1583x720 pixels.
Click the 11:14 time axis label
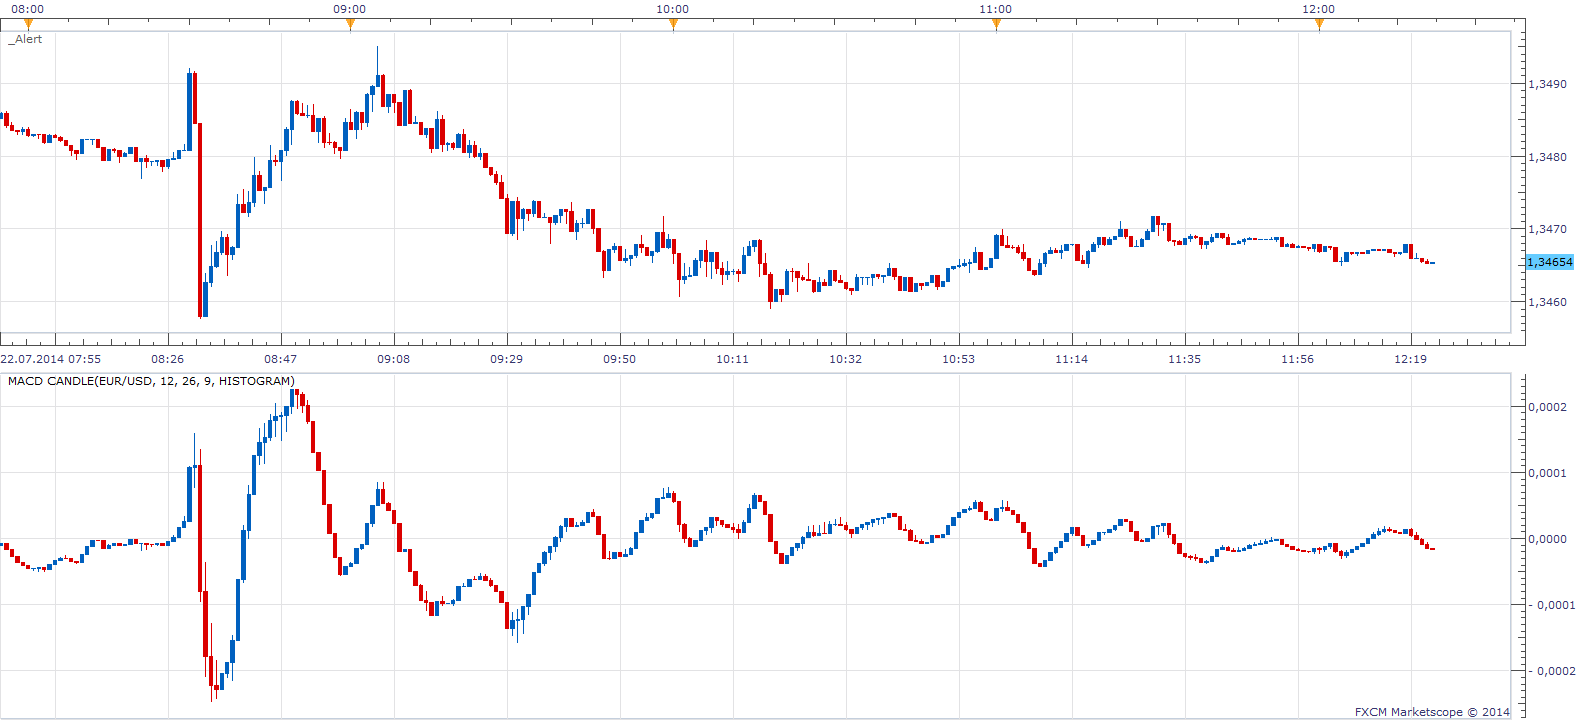point(1072,359)
